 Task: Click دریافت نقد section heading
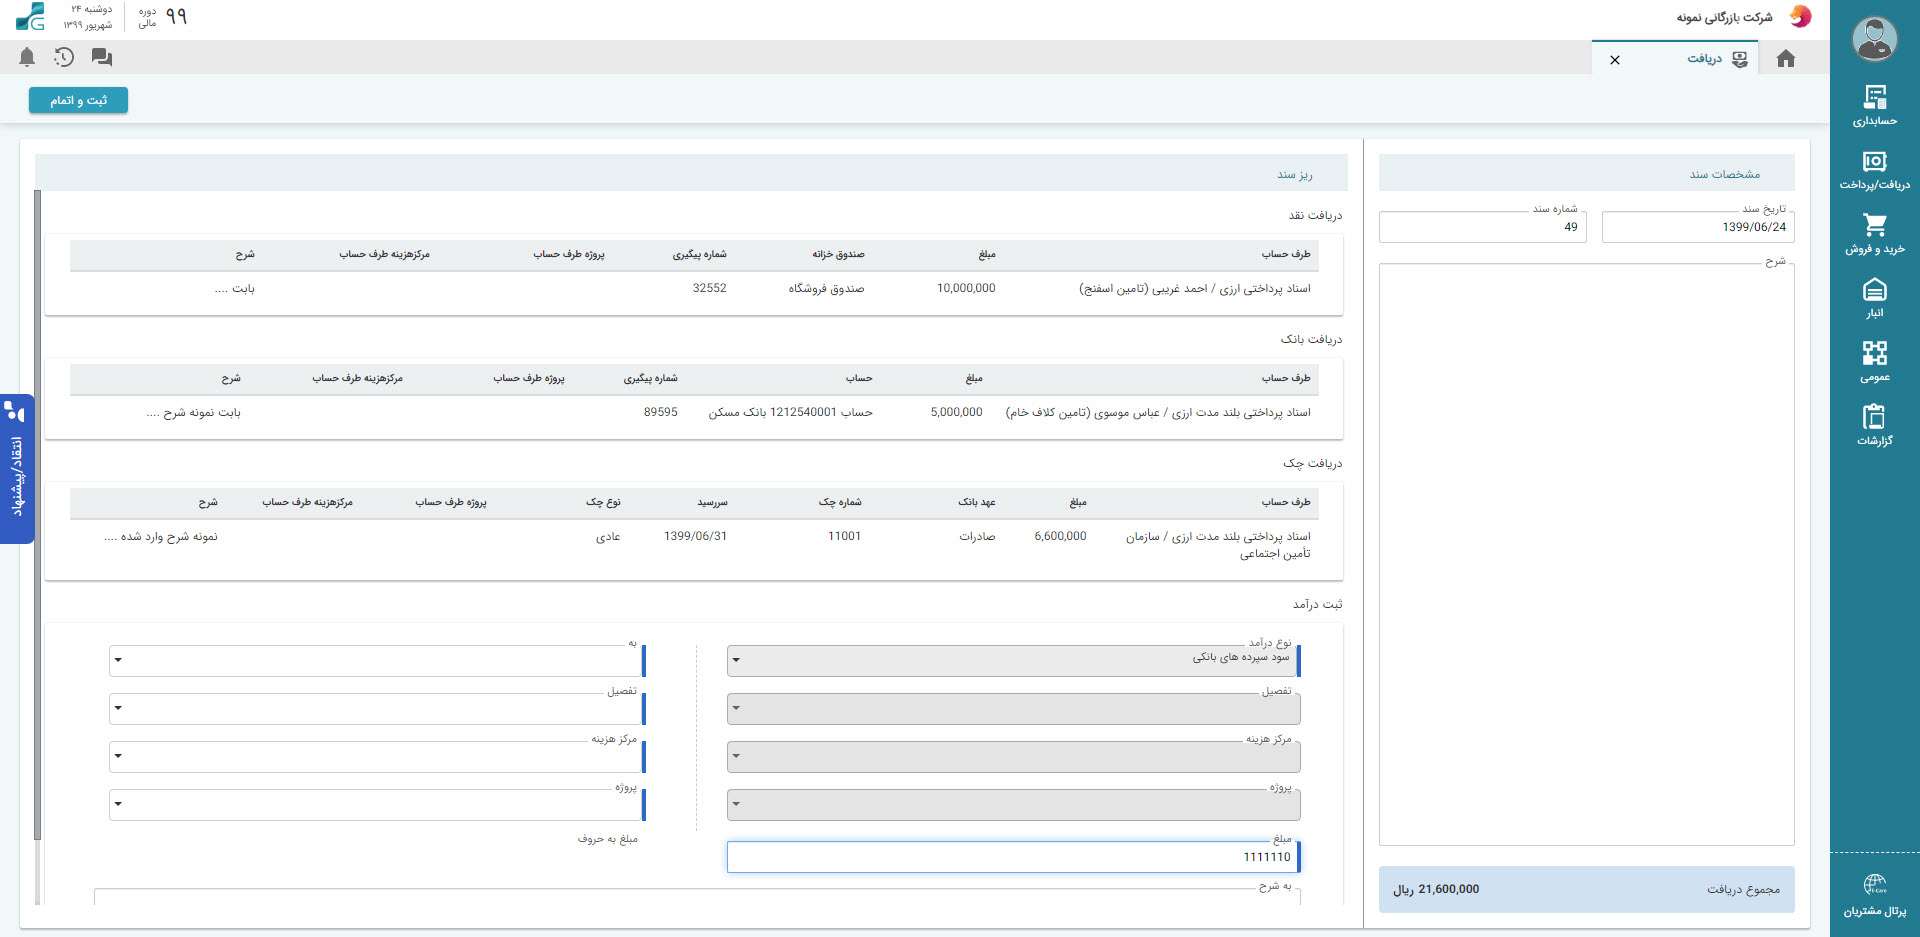(1315, 215)
